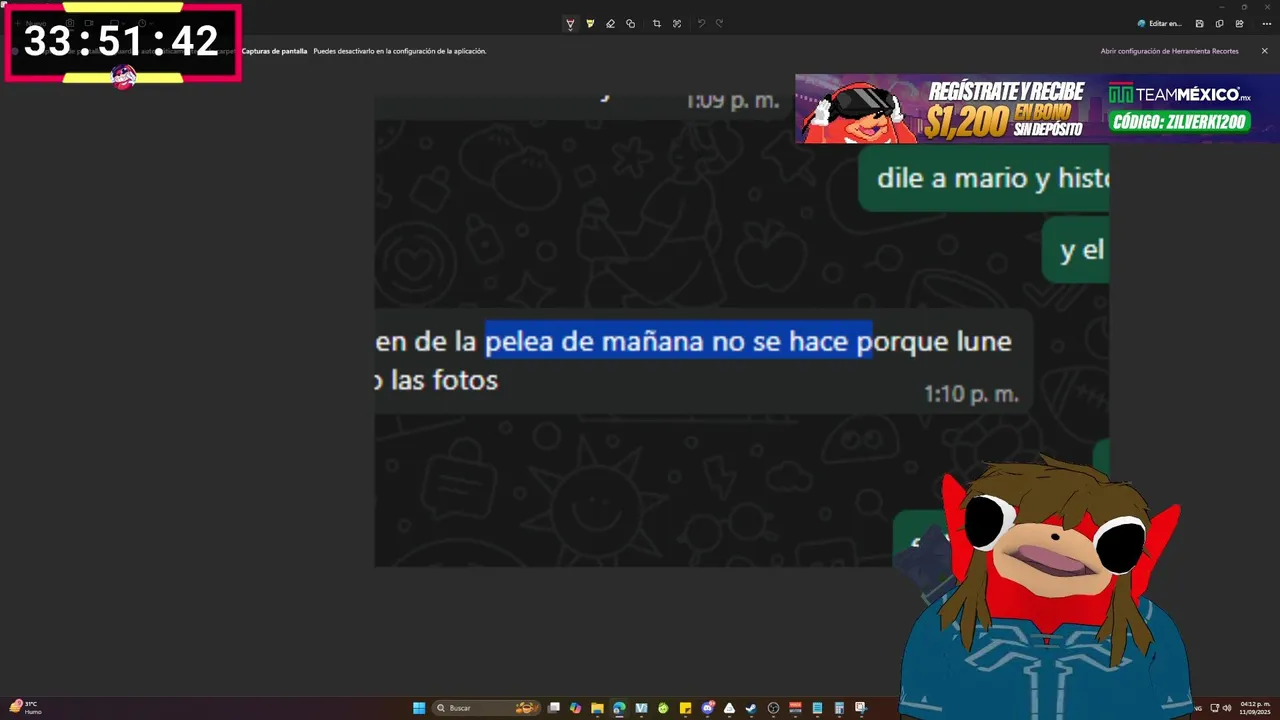The width and height of the screenshot is (1280, 720).
Task: Open the volume control in system tray
Action: [x=1226, y=708]
